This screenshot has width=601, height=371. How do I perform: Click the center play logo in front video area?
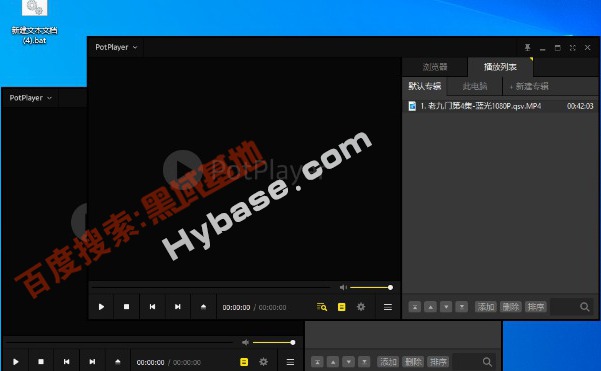pyautogui.click(x=182, y=169)
